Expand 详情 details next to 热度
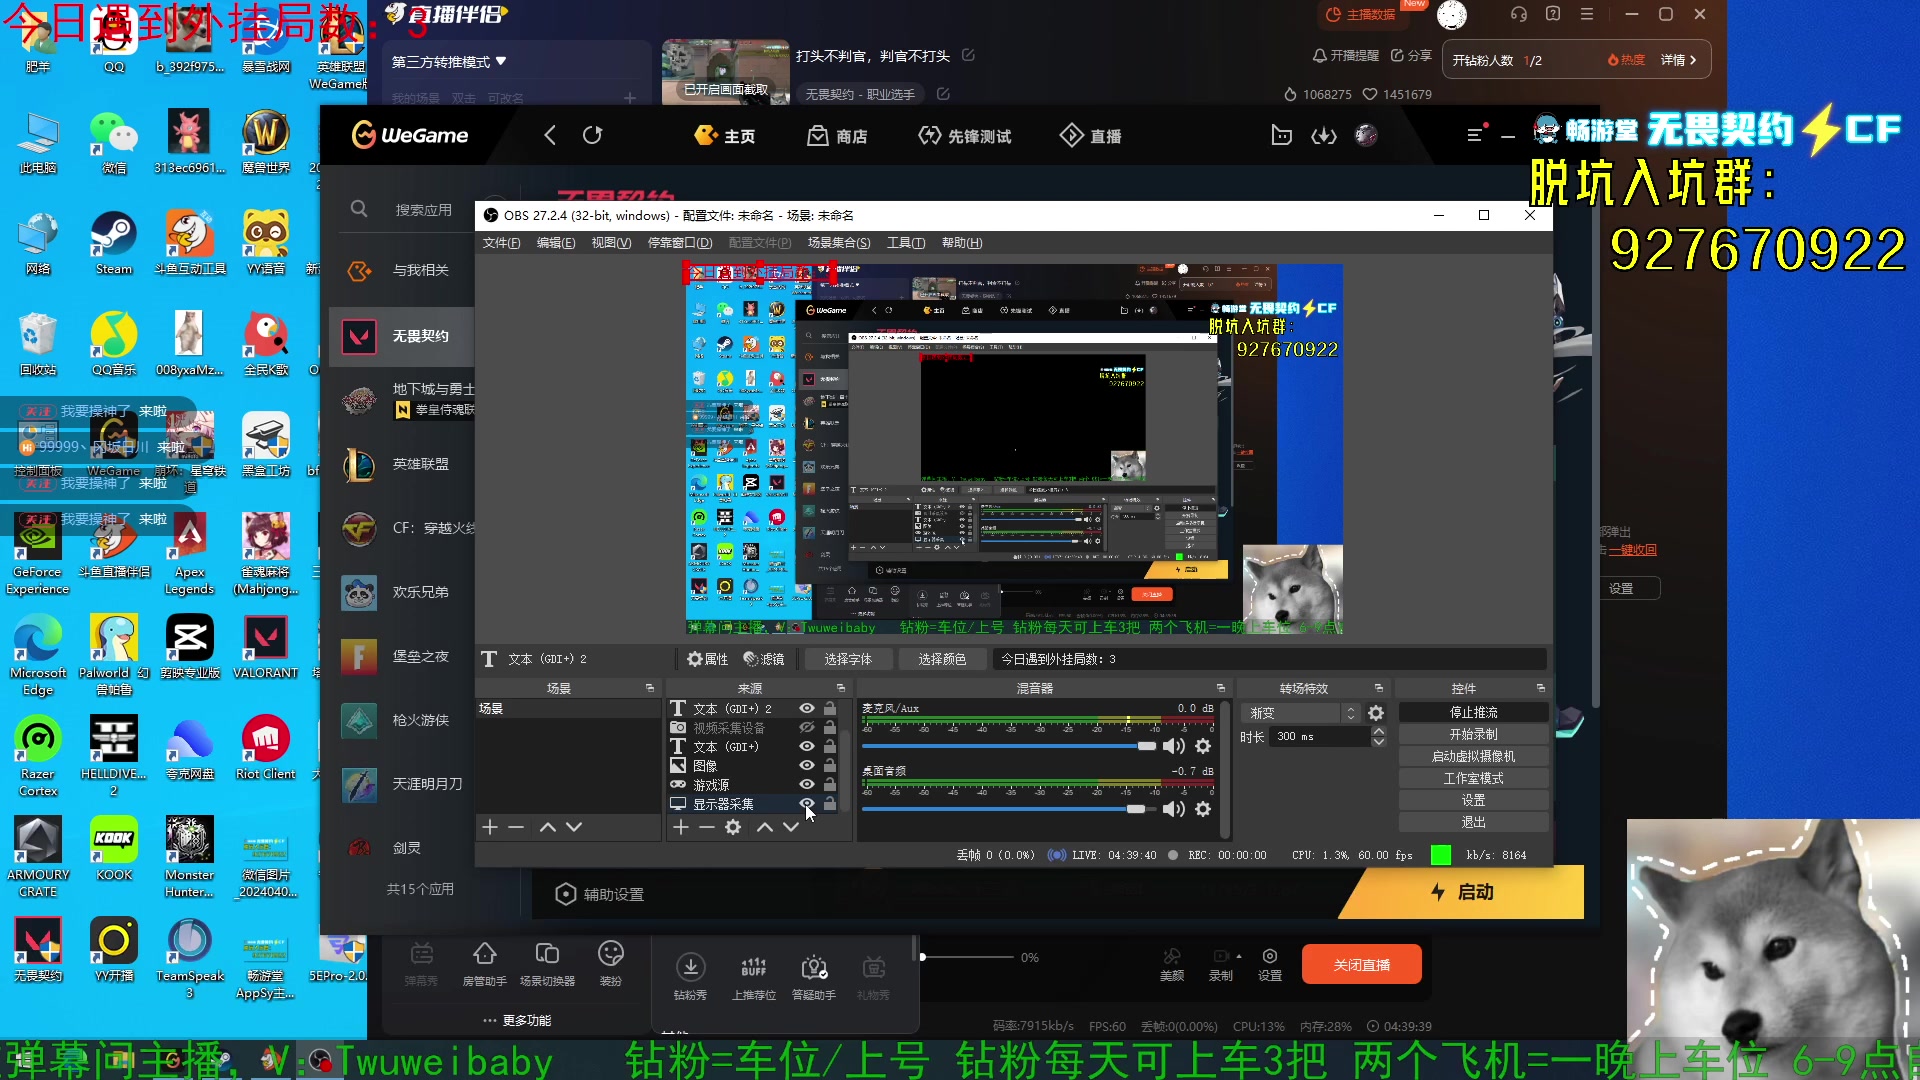This screenshot has width=1920, height=1080. pyautogui.click(x=1678, y=60)
